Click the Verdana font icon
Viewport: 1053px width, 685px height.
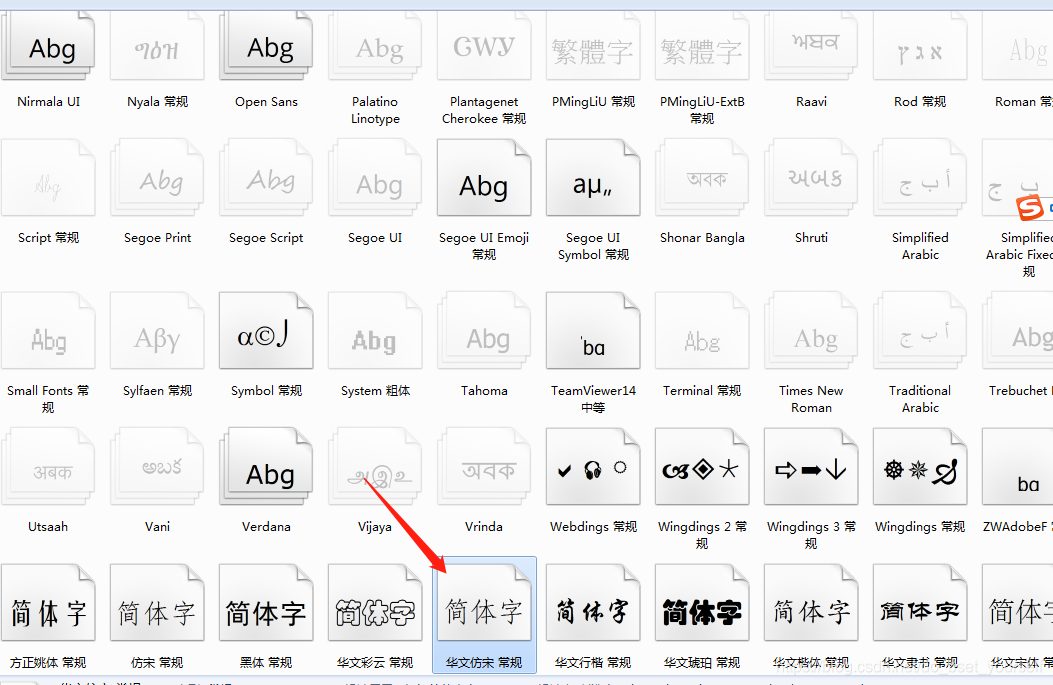coord(266,467)
